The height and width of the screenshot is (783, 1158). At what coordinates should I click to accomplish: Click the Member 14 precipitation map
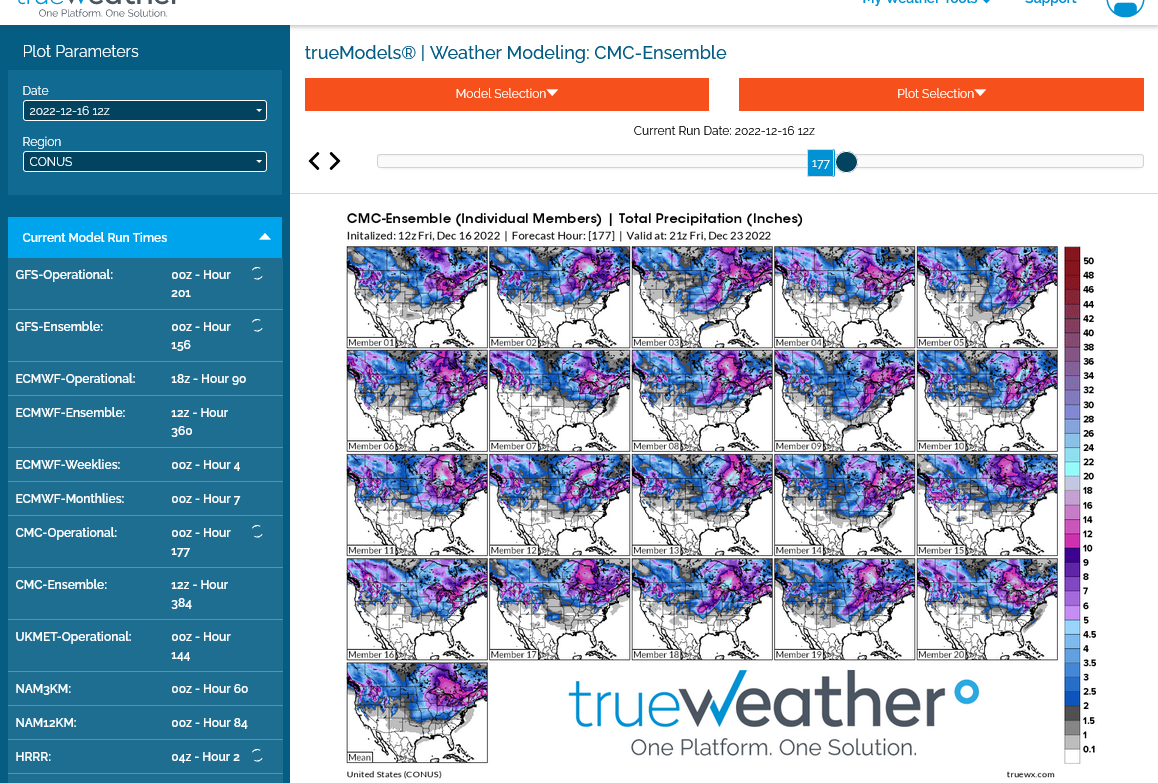845,505
